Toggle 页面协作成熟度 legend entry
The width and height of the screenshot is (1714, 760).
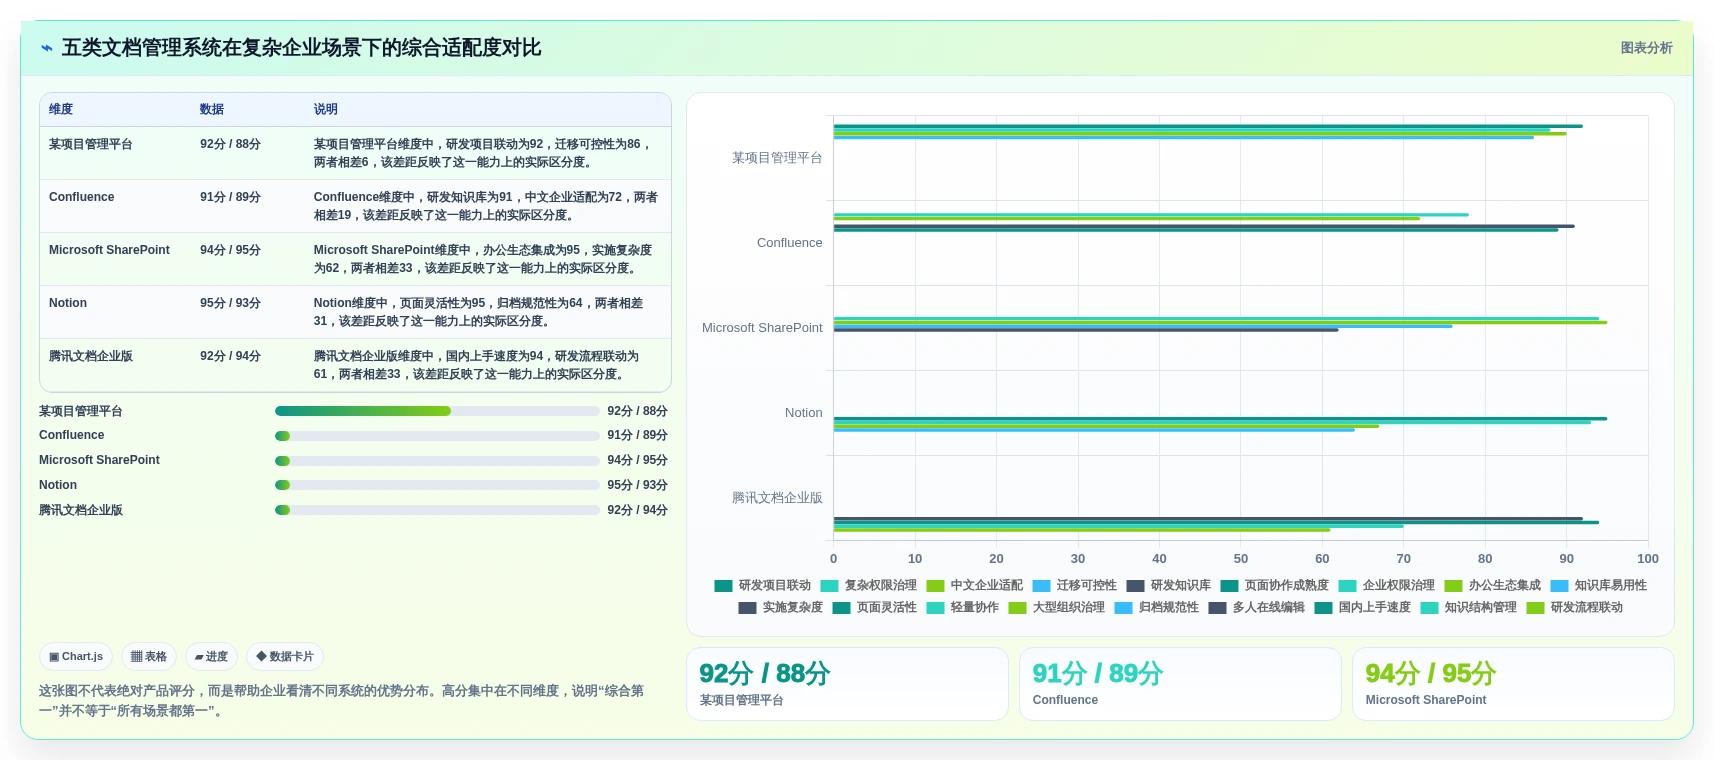(1275, 586)
